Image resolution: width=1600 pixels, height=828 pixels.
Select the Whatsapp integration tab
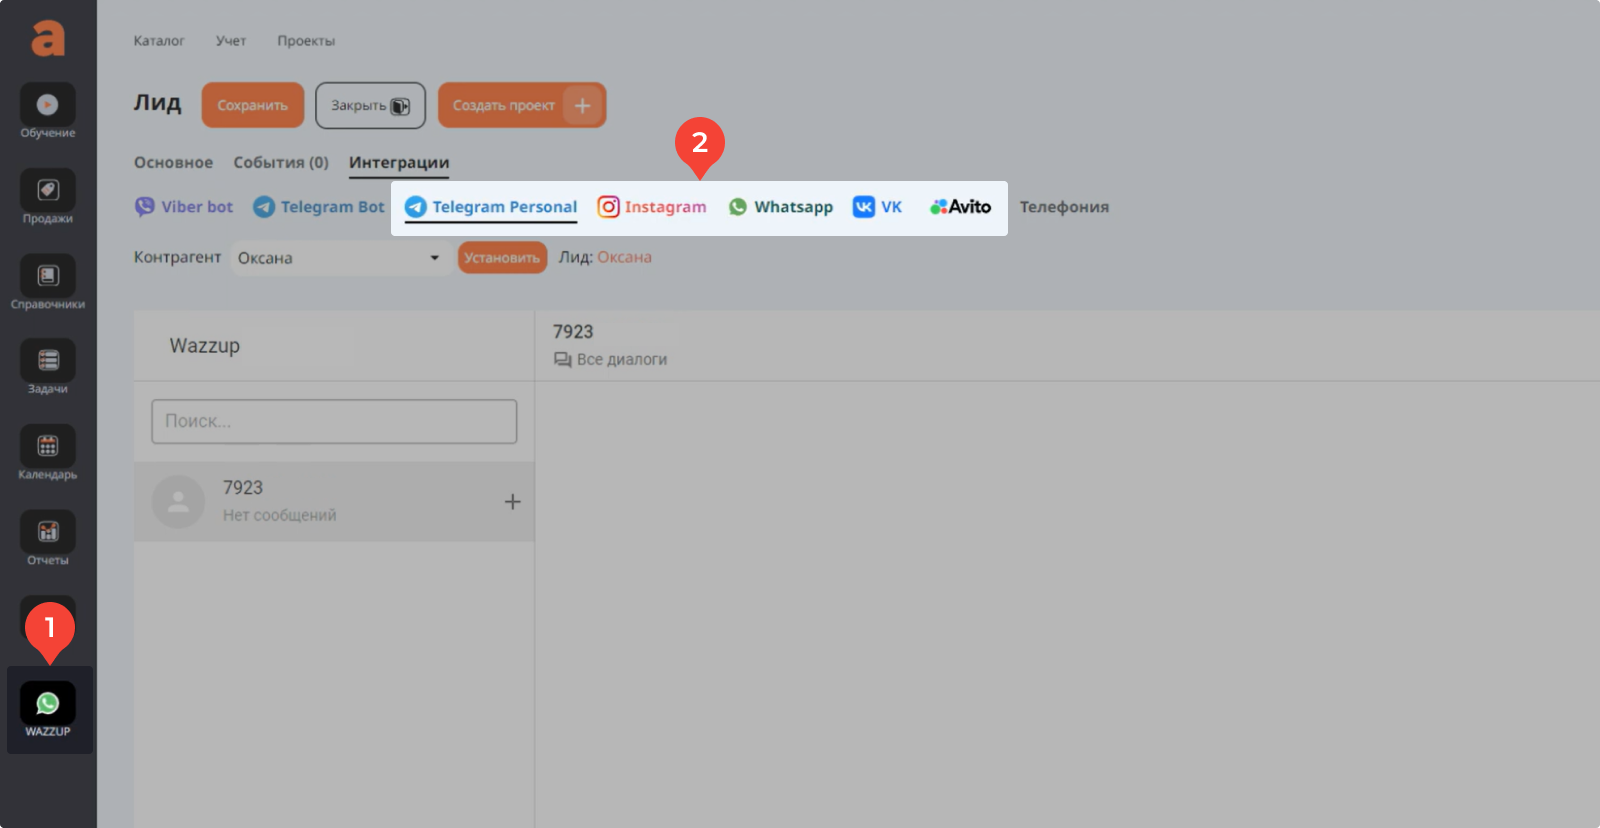(780, 207)
